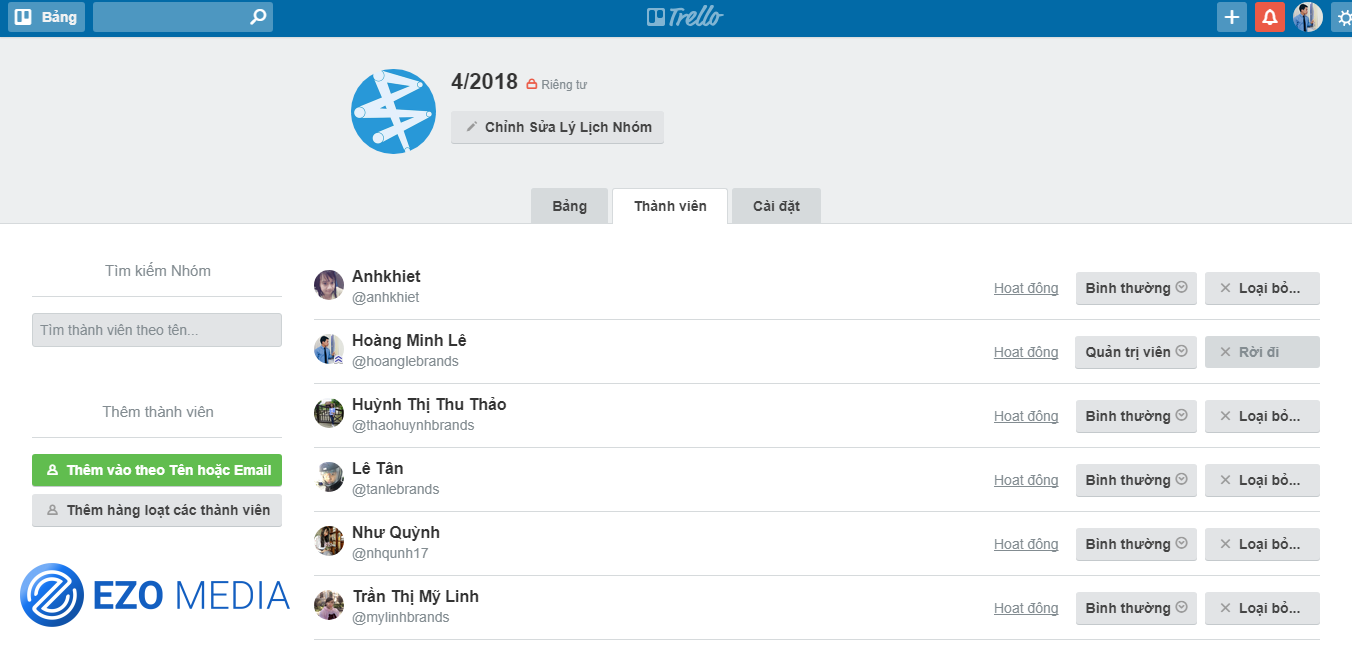Click the name Hoàng Minh Lê
Screen dimensions: 1352x648
[409, 340]
